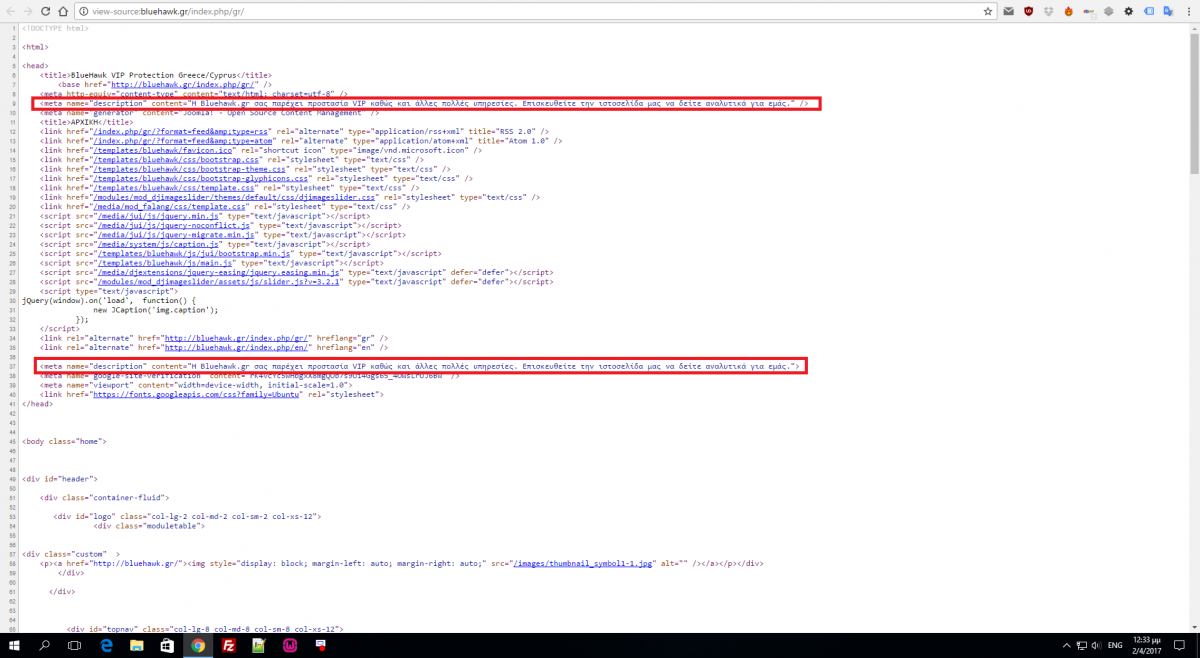Click the network tray icon
Screen dimensions: 1200x658
(1082, 646)
